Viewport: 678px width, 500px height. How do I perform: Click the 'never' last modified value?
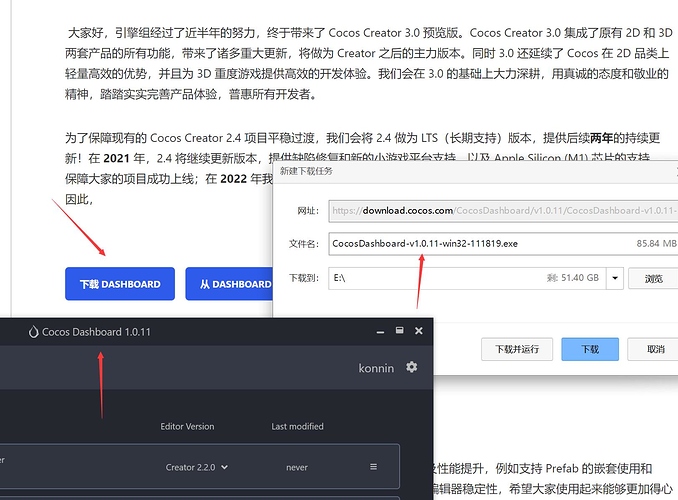(297, 468)
